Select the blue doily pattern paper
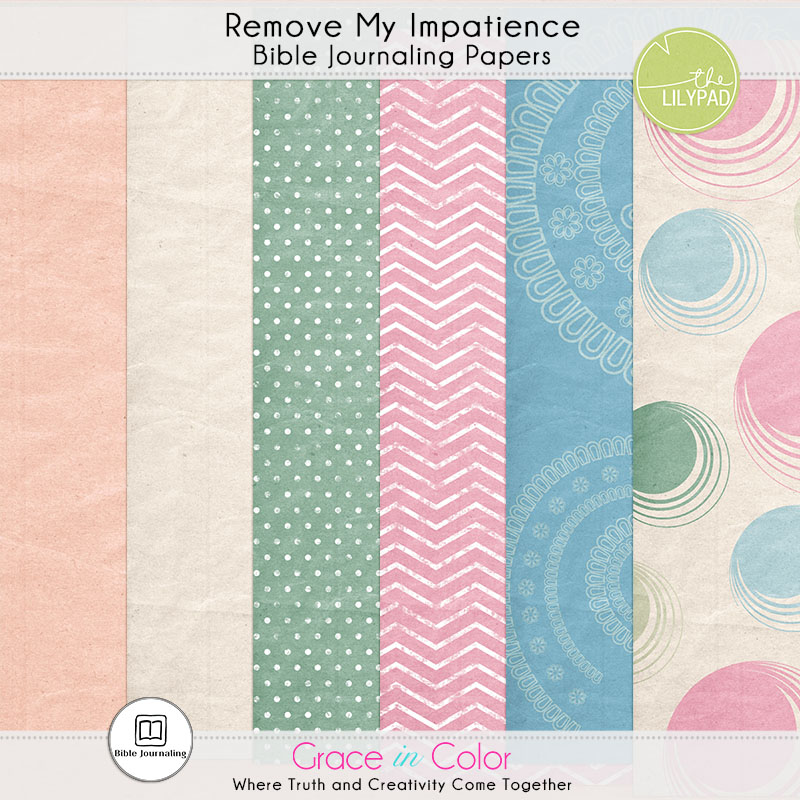 point(569,406)
